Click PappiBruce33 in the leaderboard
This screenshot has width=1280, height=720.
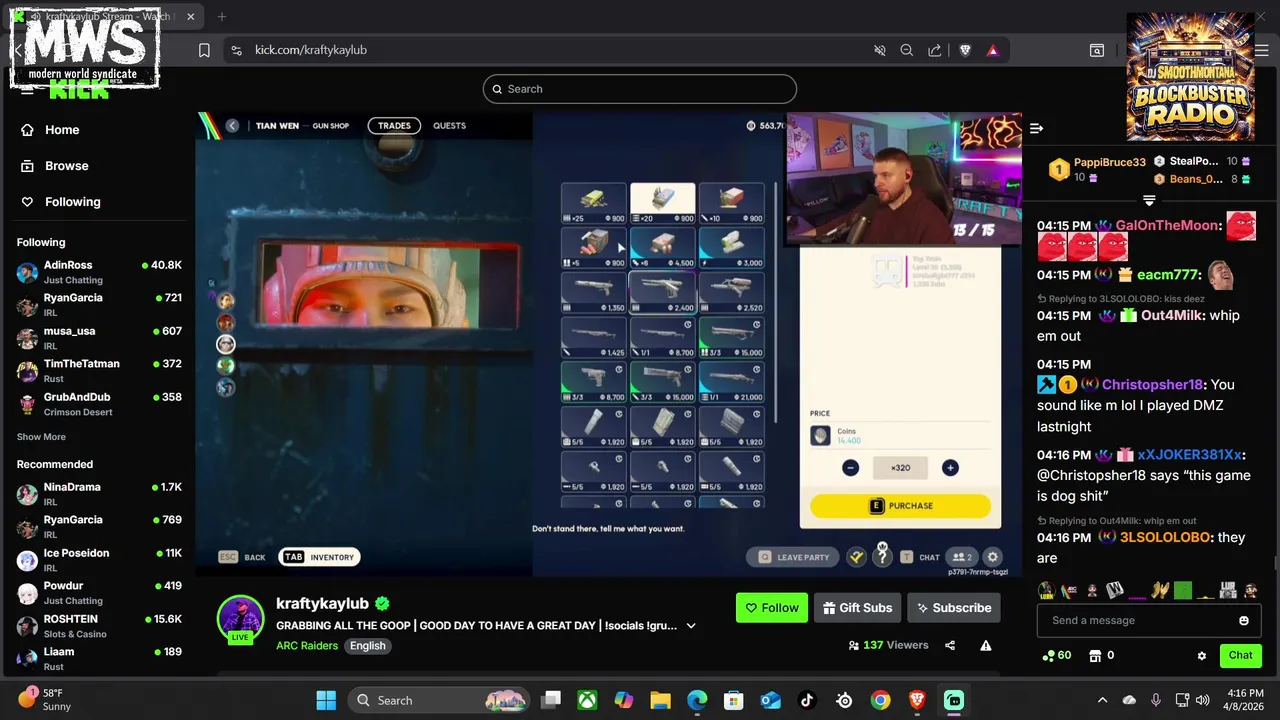pos(1109,162)
